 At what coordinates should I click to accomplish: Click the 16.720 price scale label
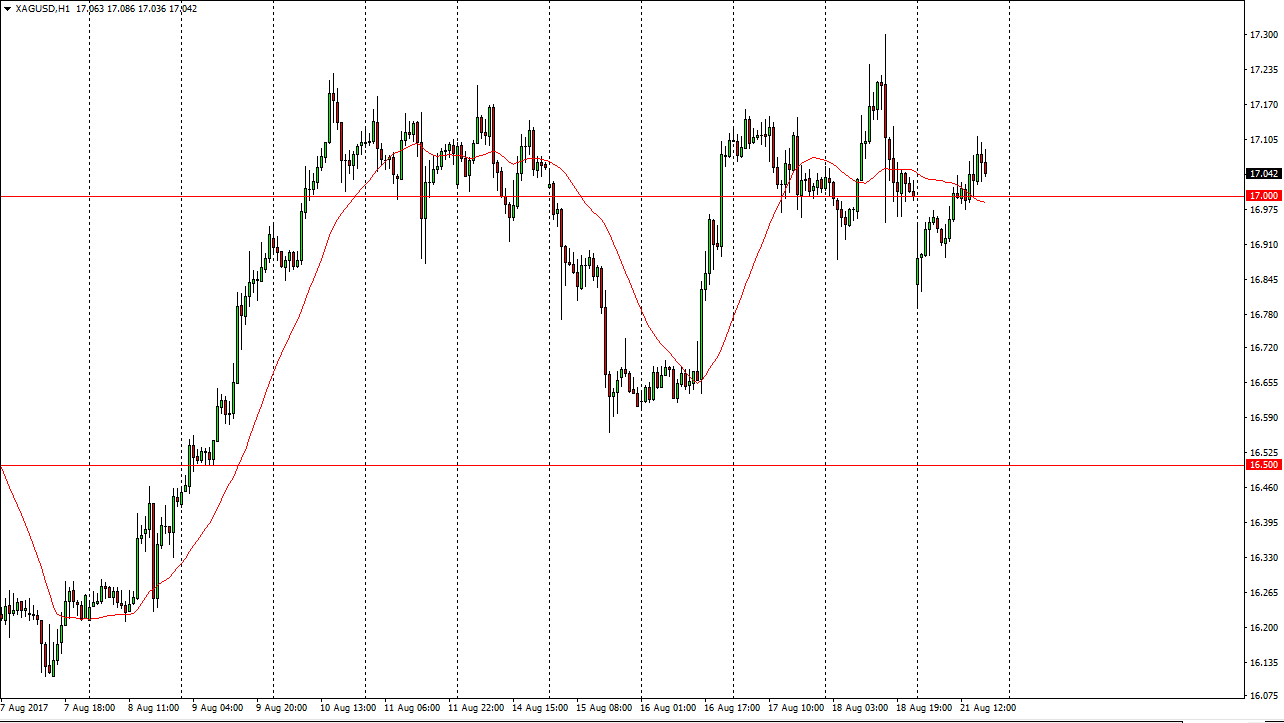[1264, 348]
